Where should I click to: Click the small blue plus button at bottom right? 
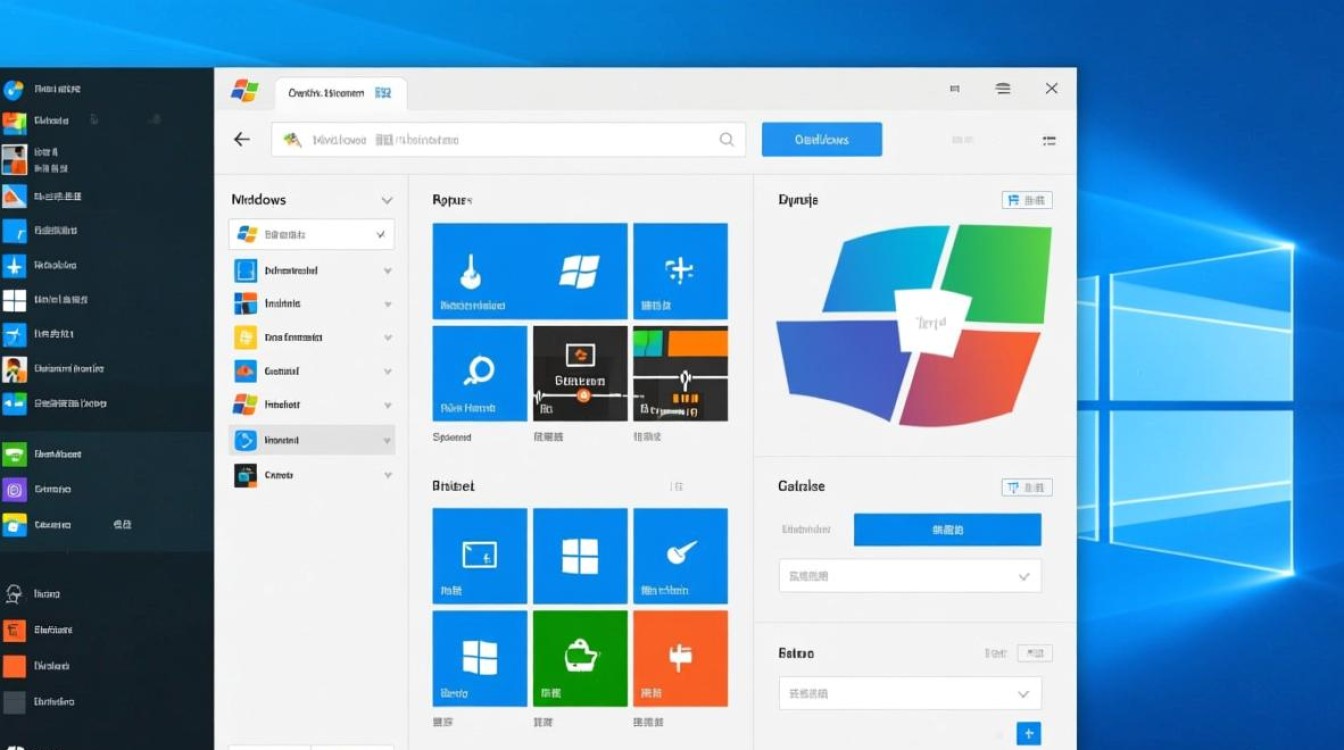pyautogui.click(x=1029, y=733)
